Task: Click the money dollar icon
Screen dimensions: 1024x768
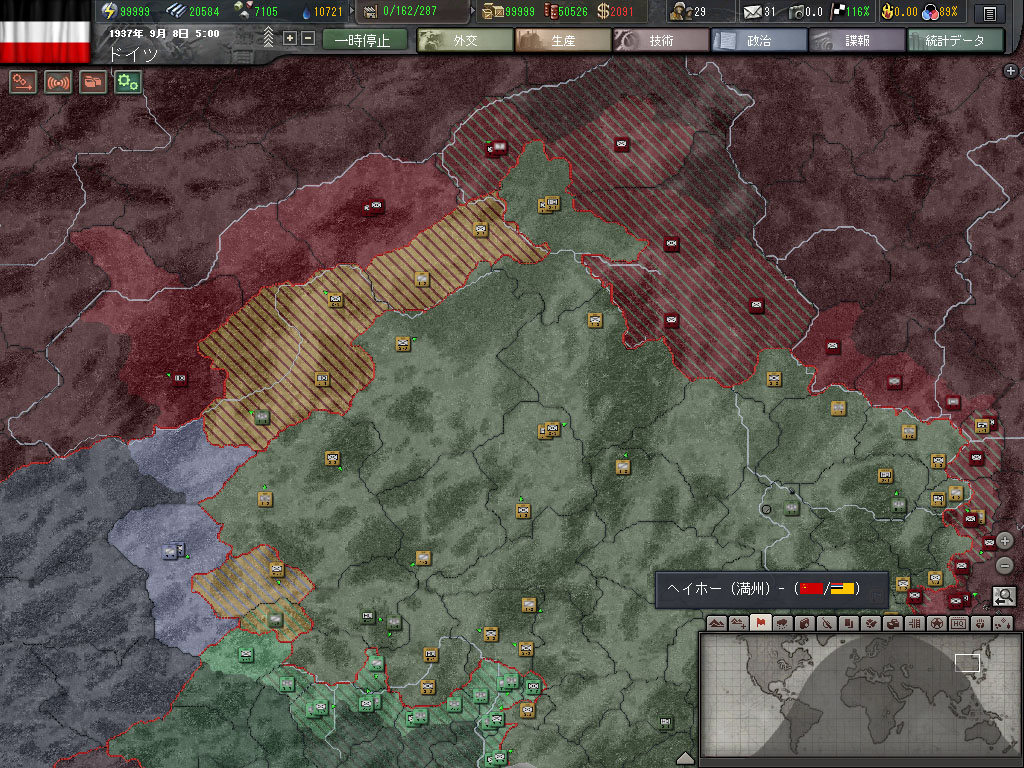Action: click(603, 11)
